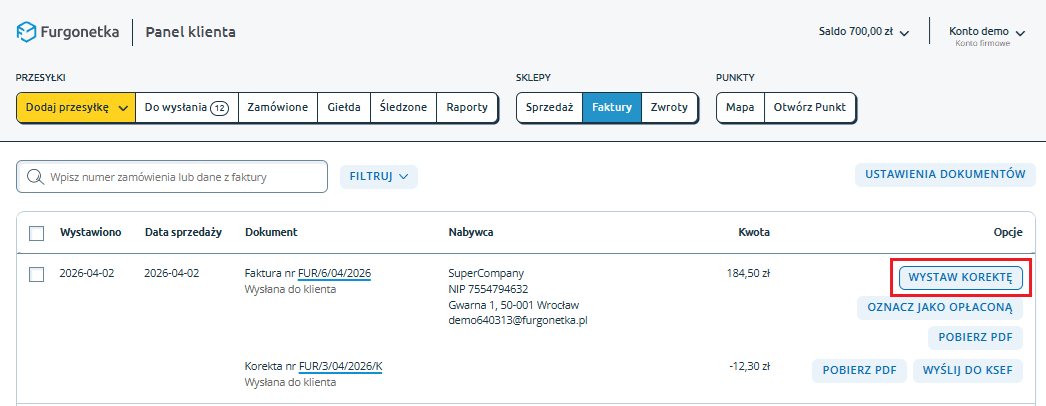Image resolution: width=1046 pixels, height=406 pixels.
Task: Open the Konto demo account menu
Action: (x=986, y=32)
